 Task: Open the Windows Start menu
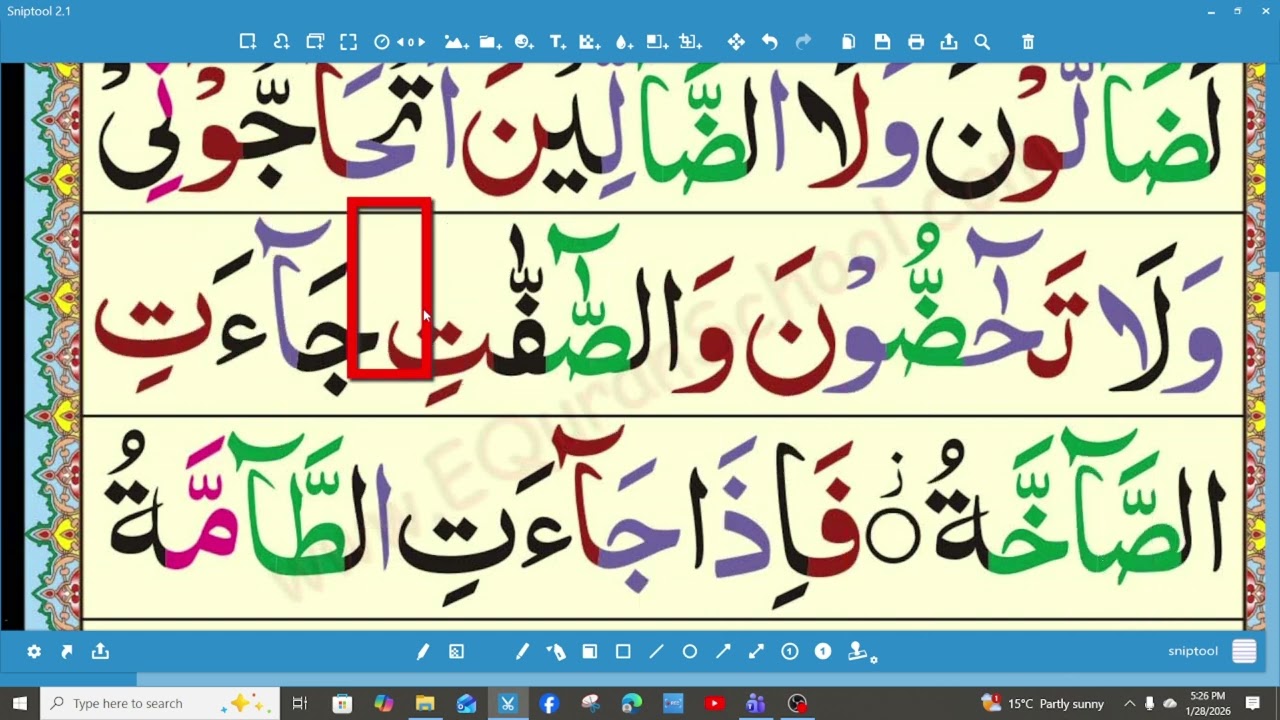pyautogui.click(x=19, y=703)
